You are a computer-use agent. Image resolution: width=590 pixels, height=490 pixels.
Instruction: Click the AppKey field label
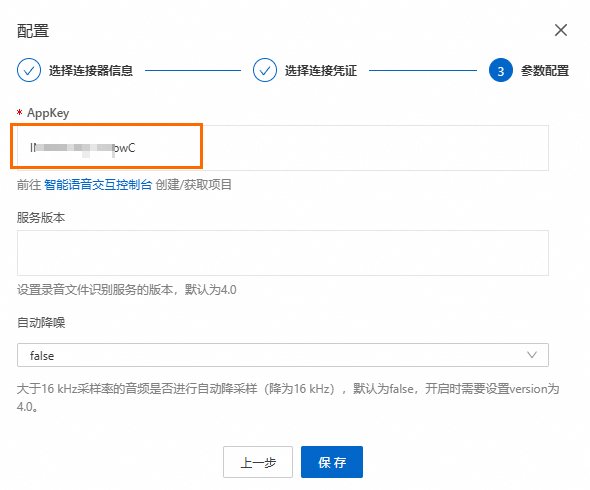pyautogui.click(x=48, y=113)
